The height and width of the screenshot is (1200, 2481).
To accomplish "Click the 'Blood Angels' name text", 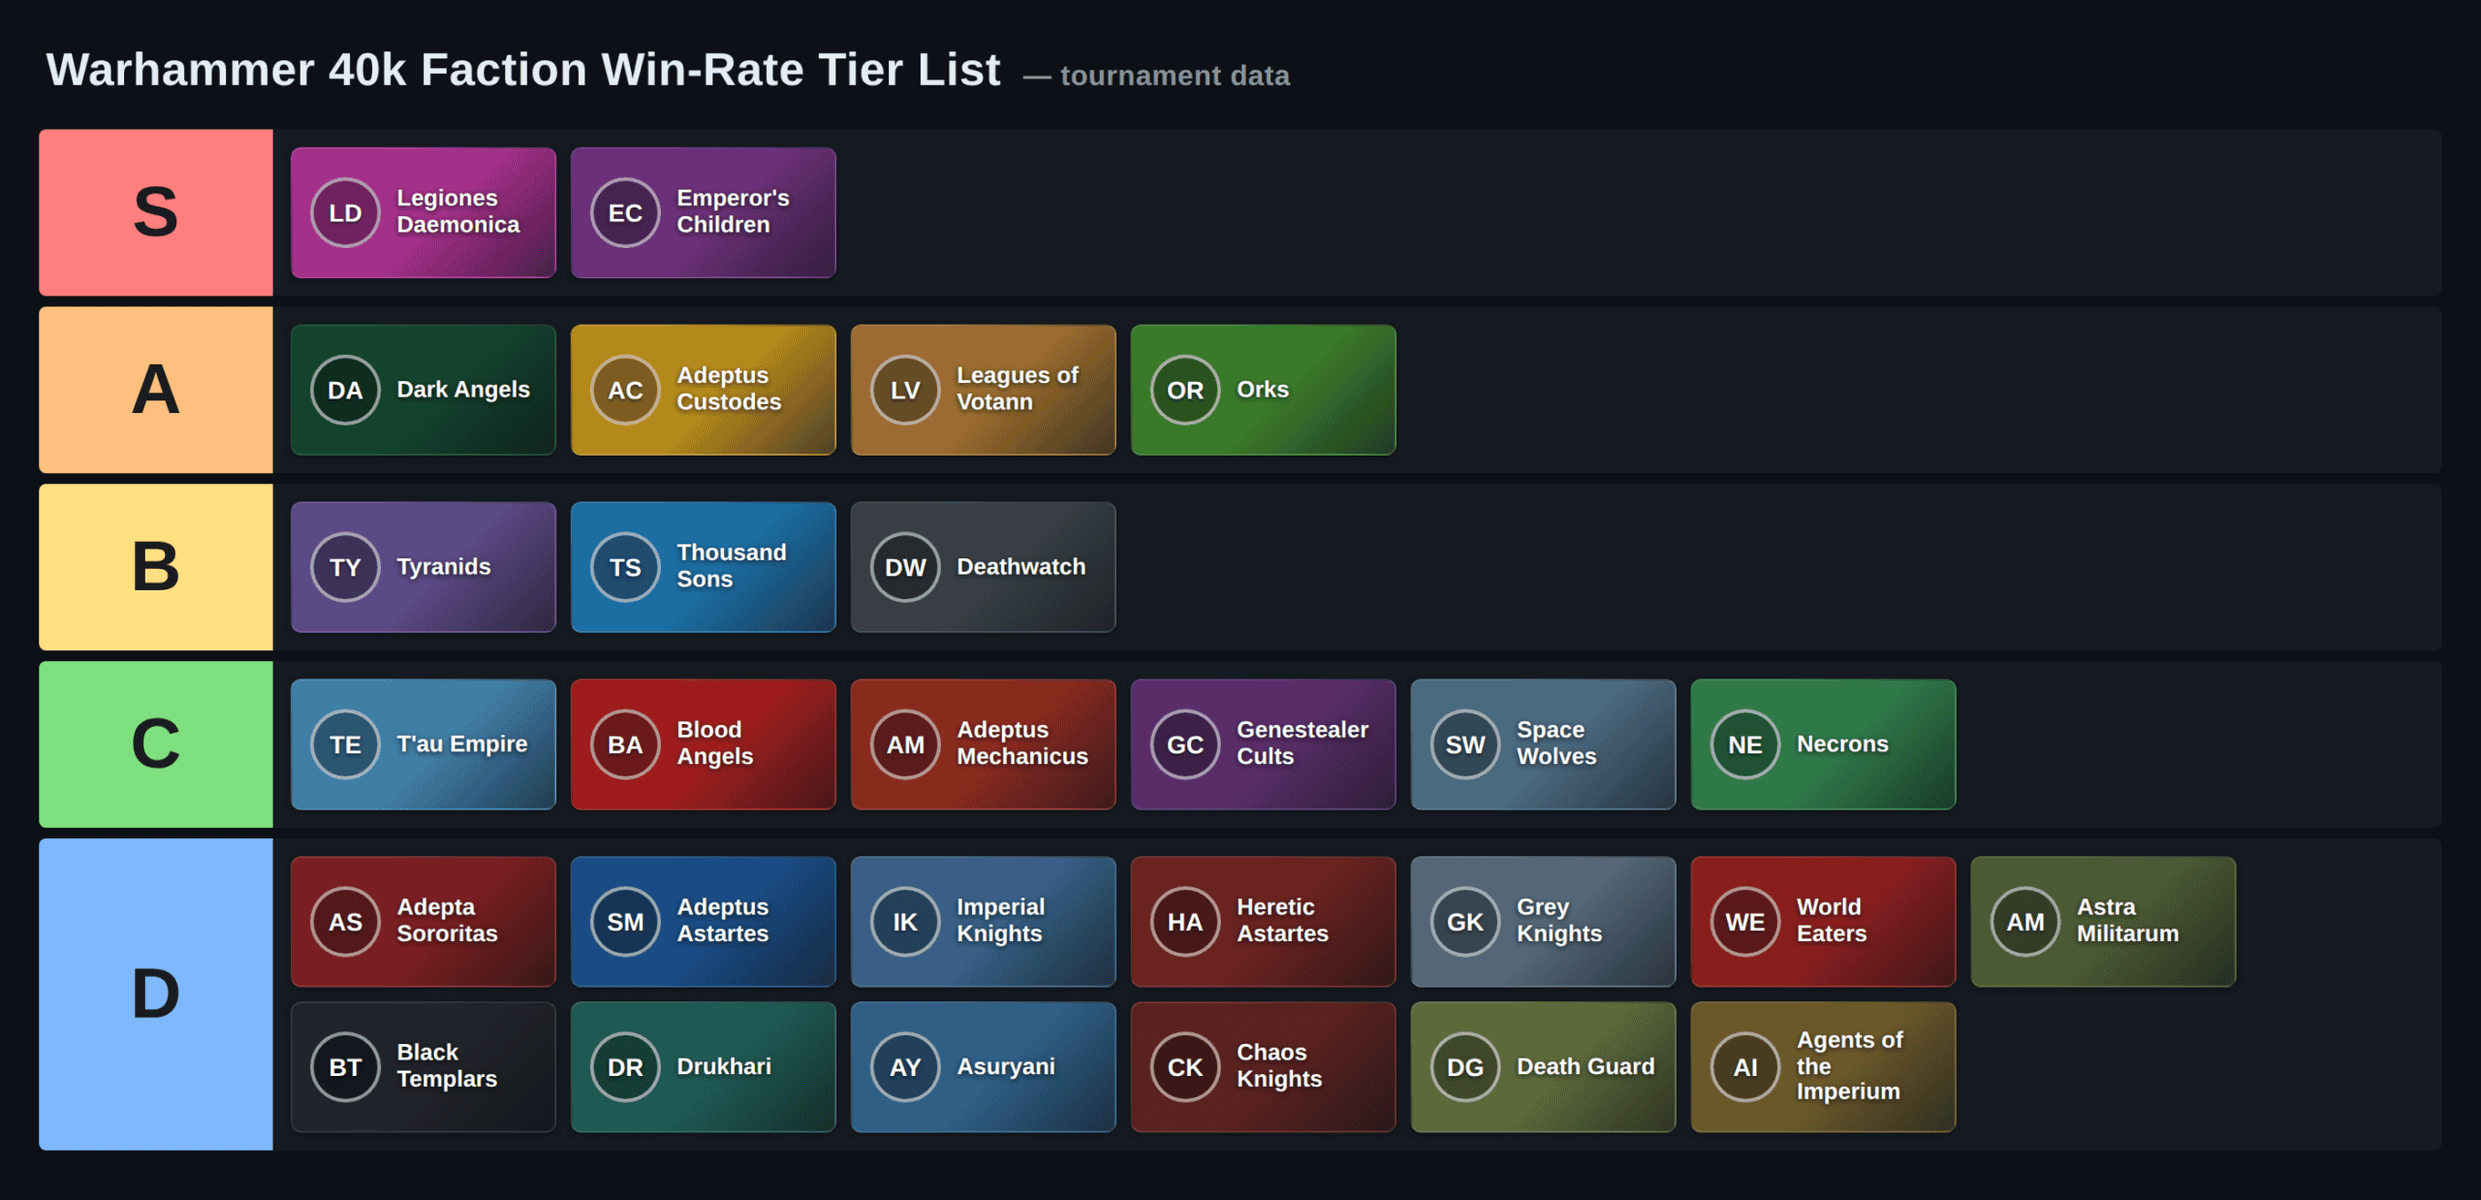I will (x=715, y=742).
